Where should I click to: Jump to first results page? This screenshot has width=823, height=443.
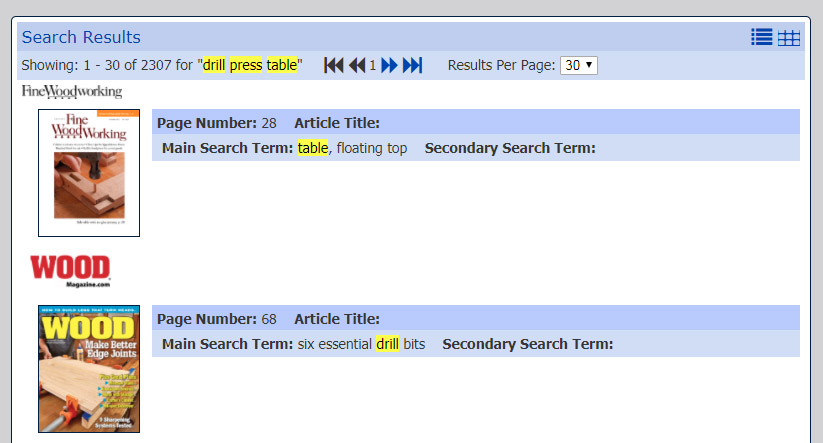click(334, 65)
